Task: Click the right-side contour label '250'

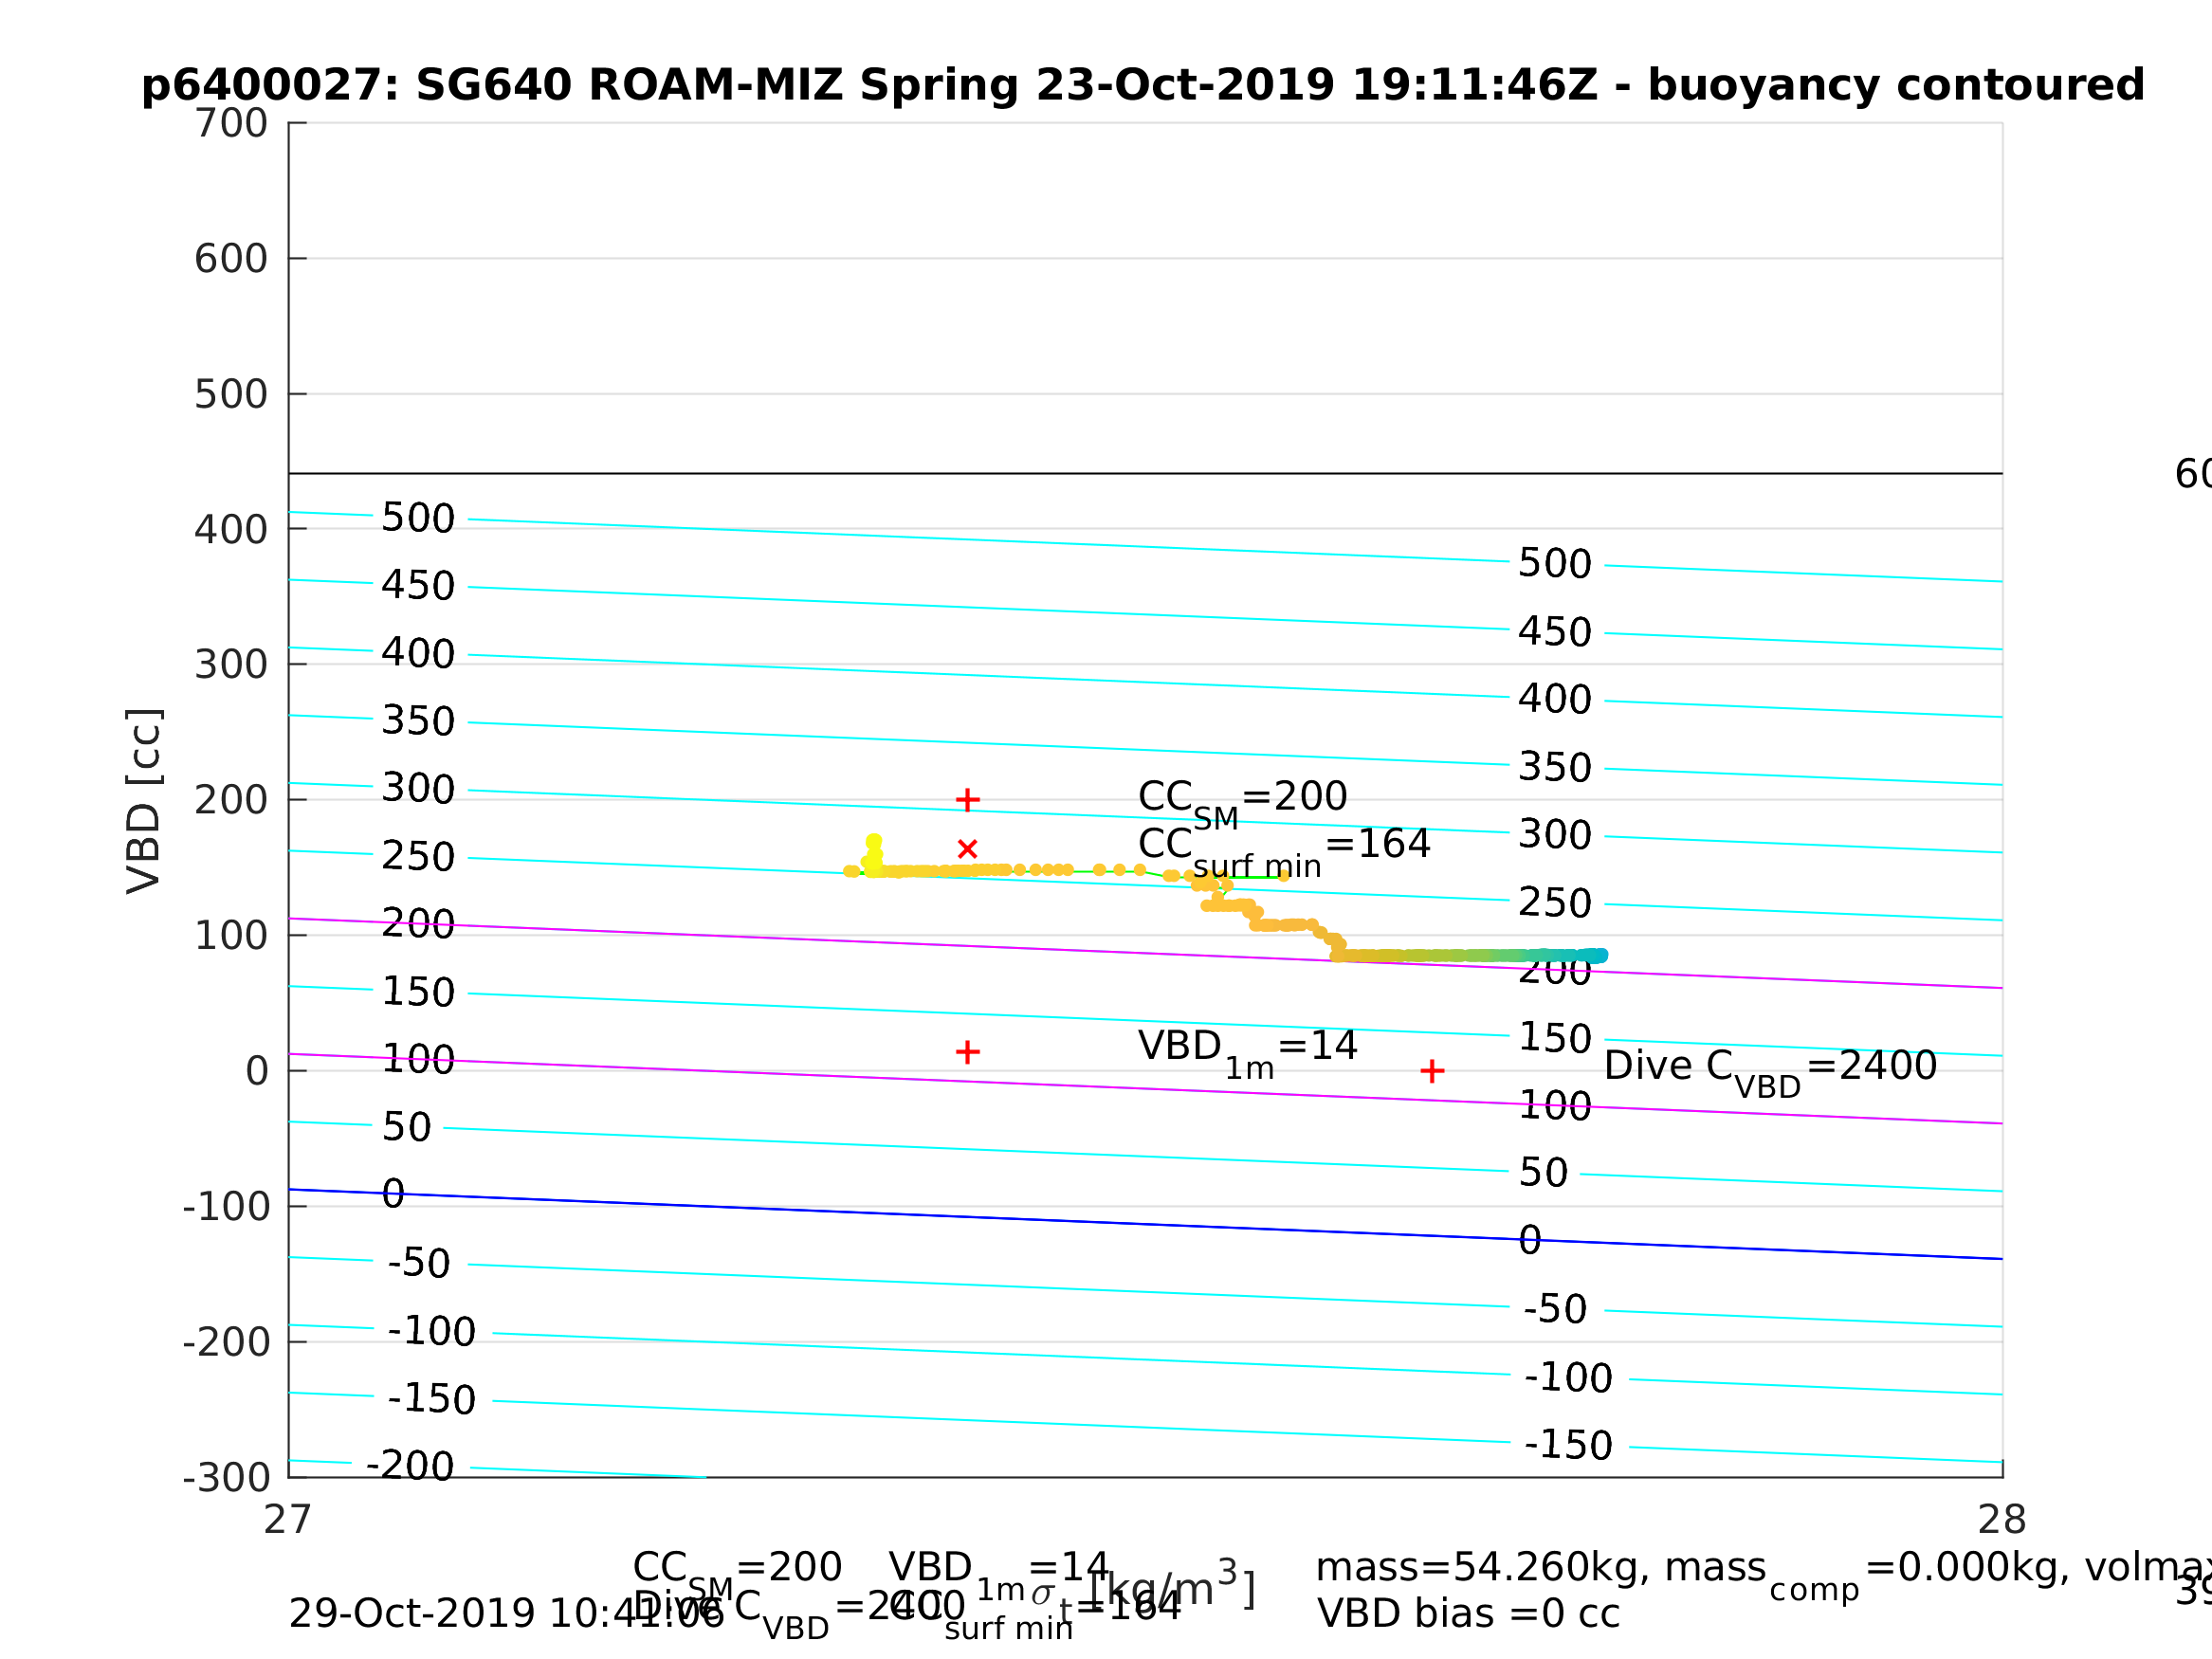Action: pos(1555,903)
